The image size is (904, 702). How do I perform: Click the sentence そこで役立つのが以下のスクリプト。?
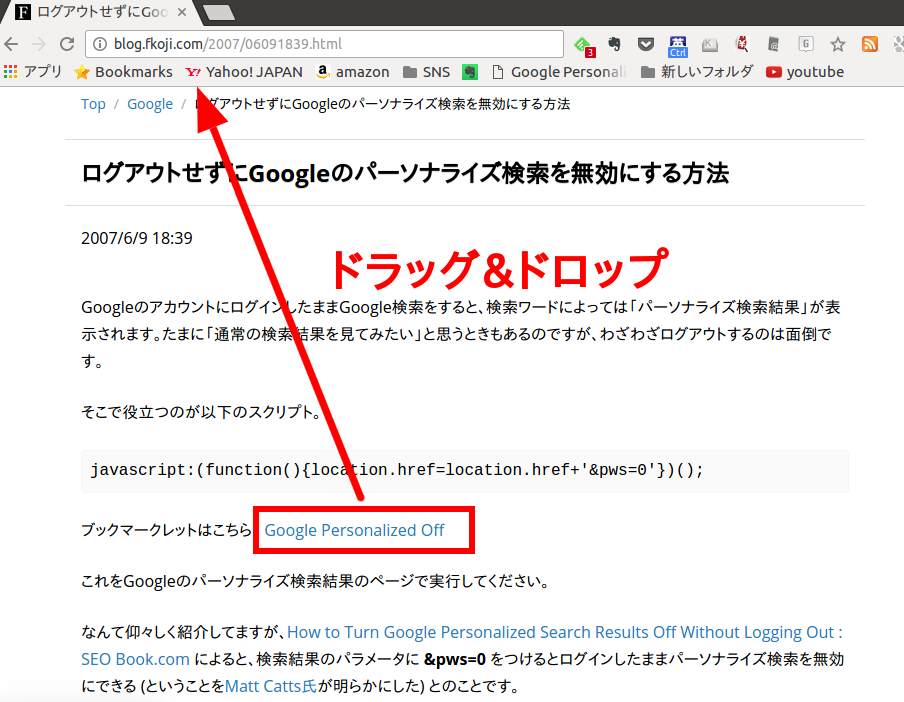click(201, 412)
